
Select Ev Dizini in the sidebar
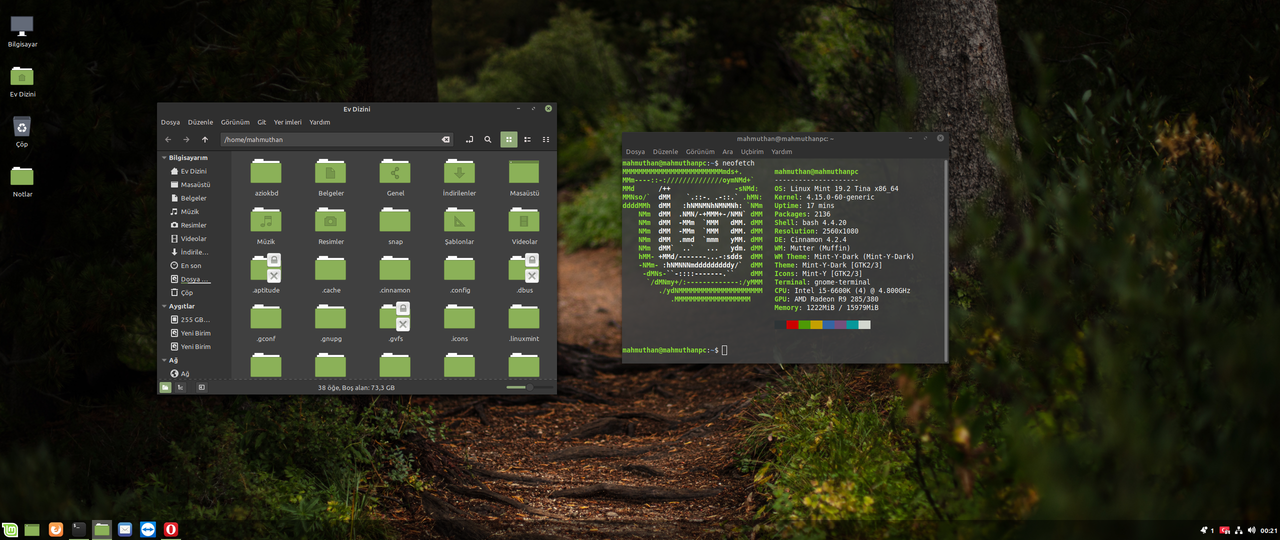tap(193, 171)
